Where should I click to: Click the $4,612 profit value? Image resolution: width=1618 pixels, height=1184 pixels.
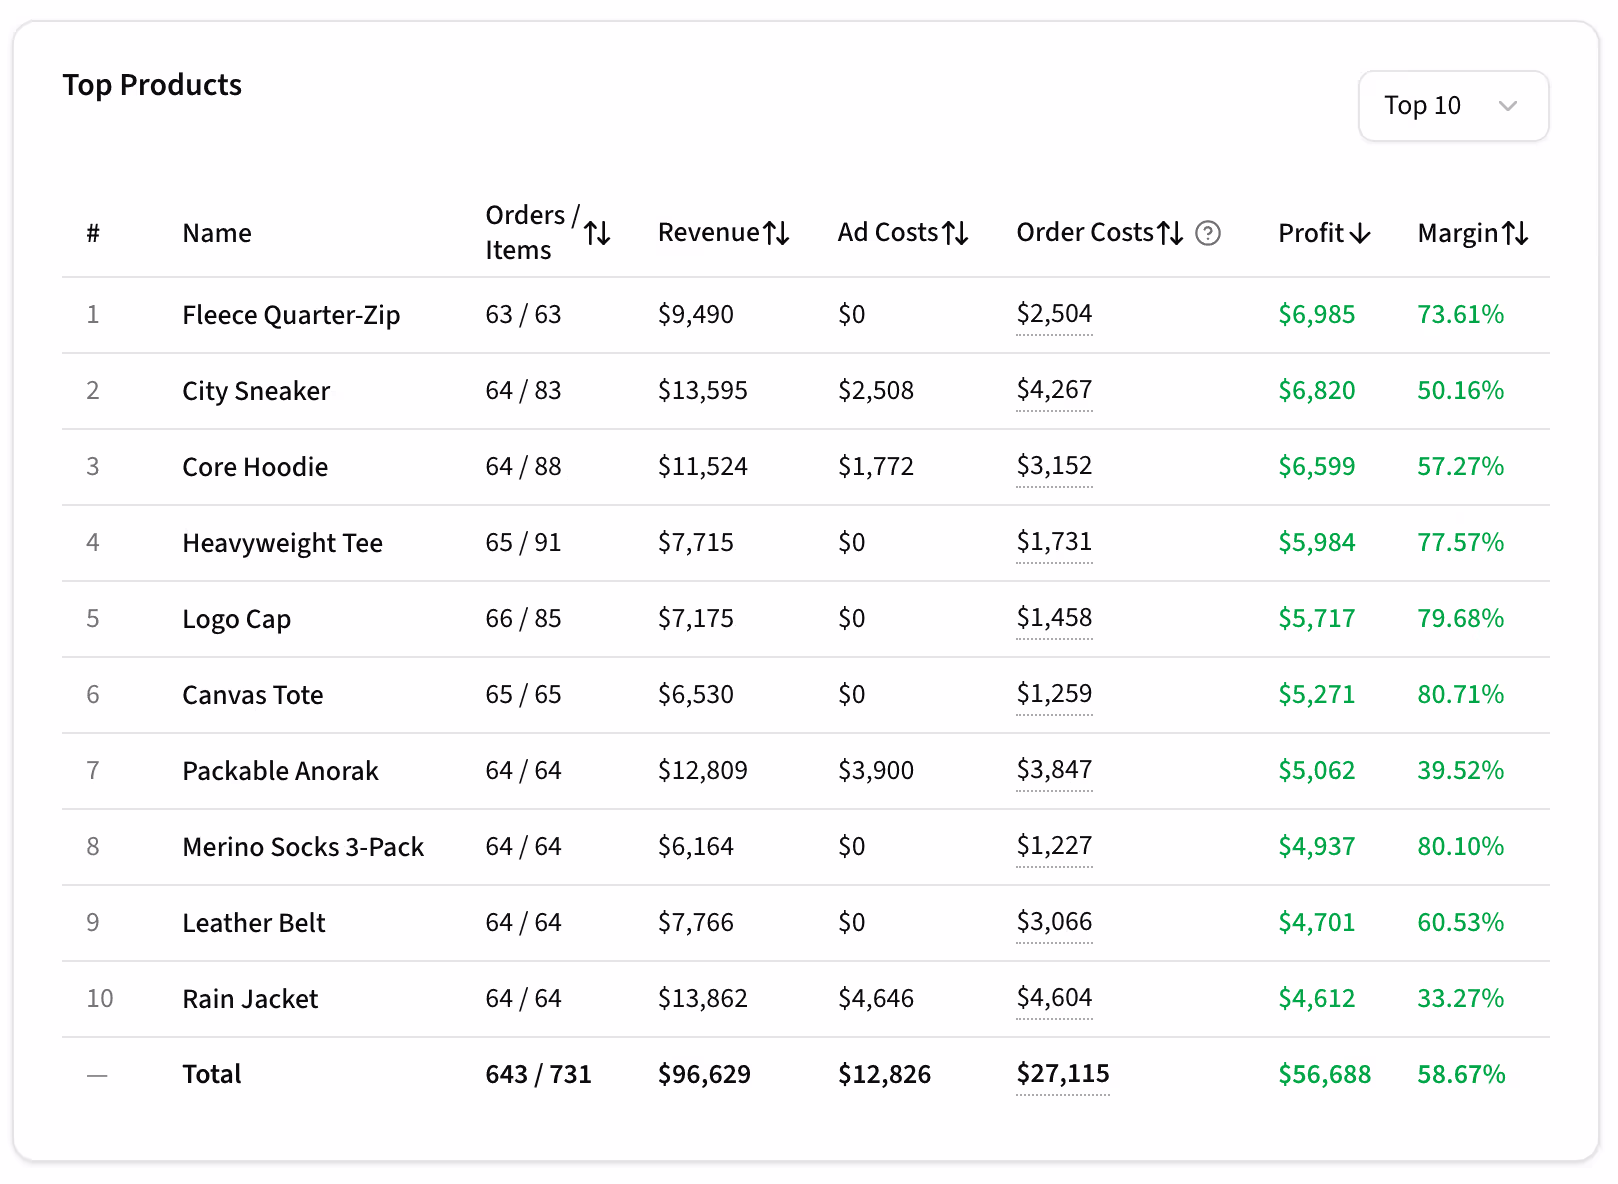(x=1317, y=999)
